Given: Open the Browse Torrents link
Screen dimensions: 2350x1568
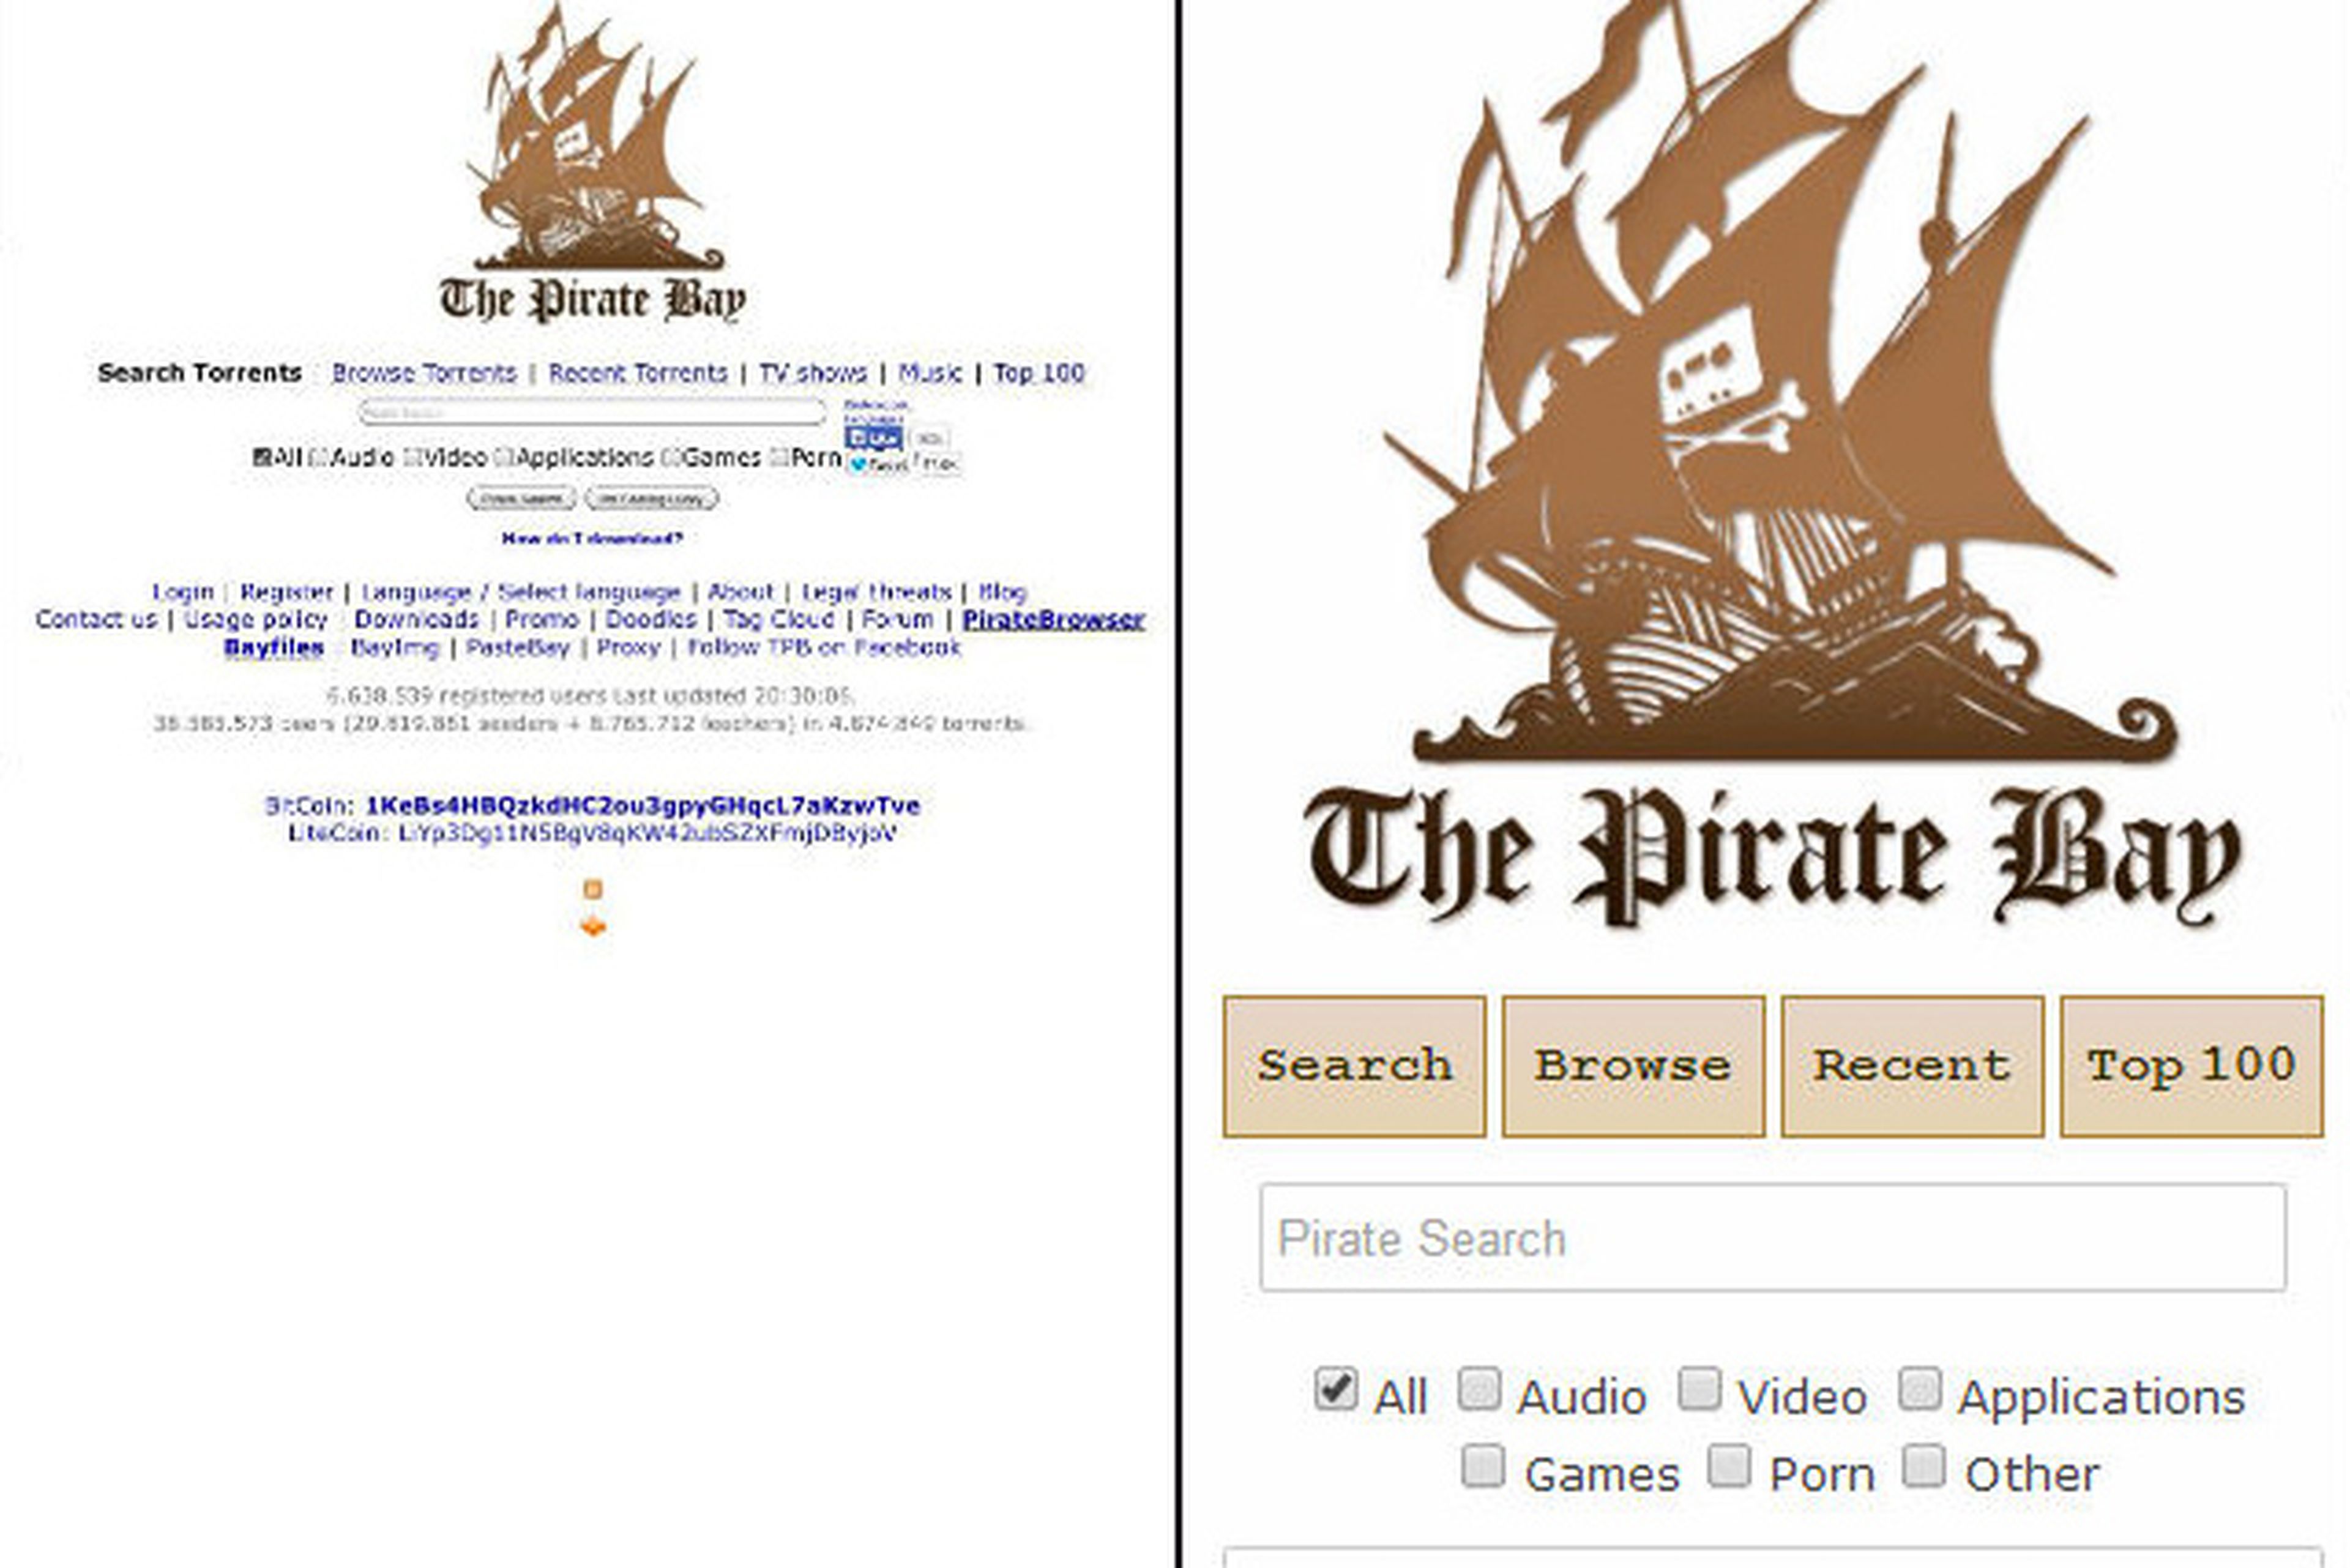Looking at the screenshot, I should (424, 373).
